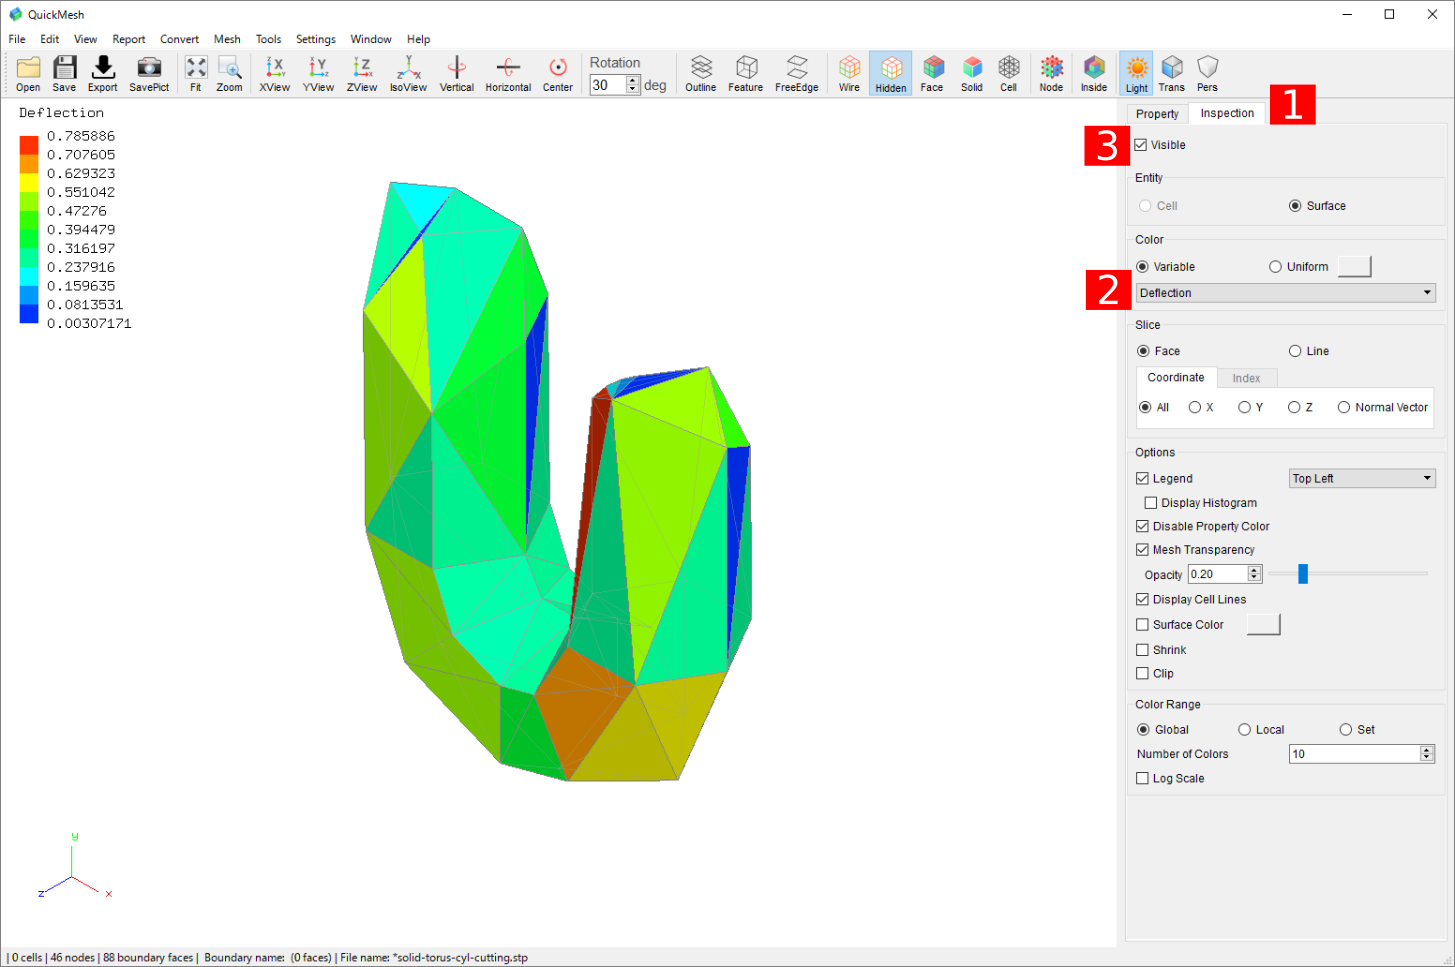Enable the Display Histogram checkbox

1151,503
